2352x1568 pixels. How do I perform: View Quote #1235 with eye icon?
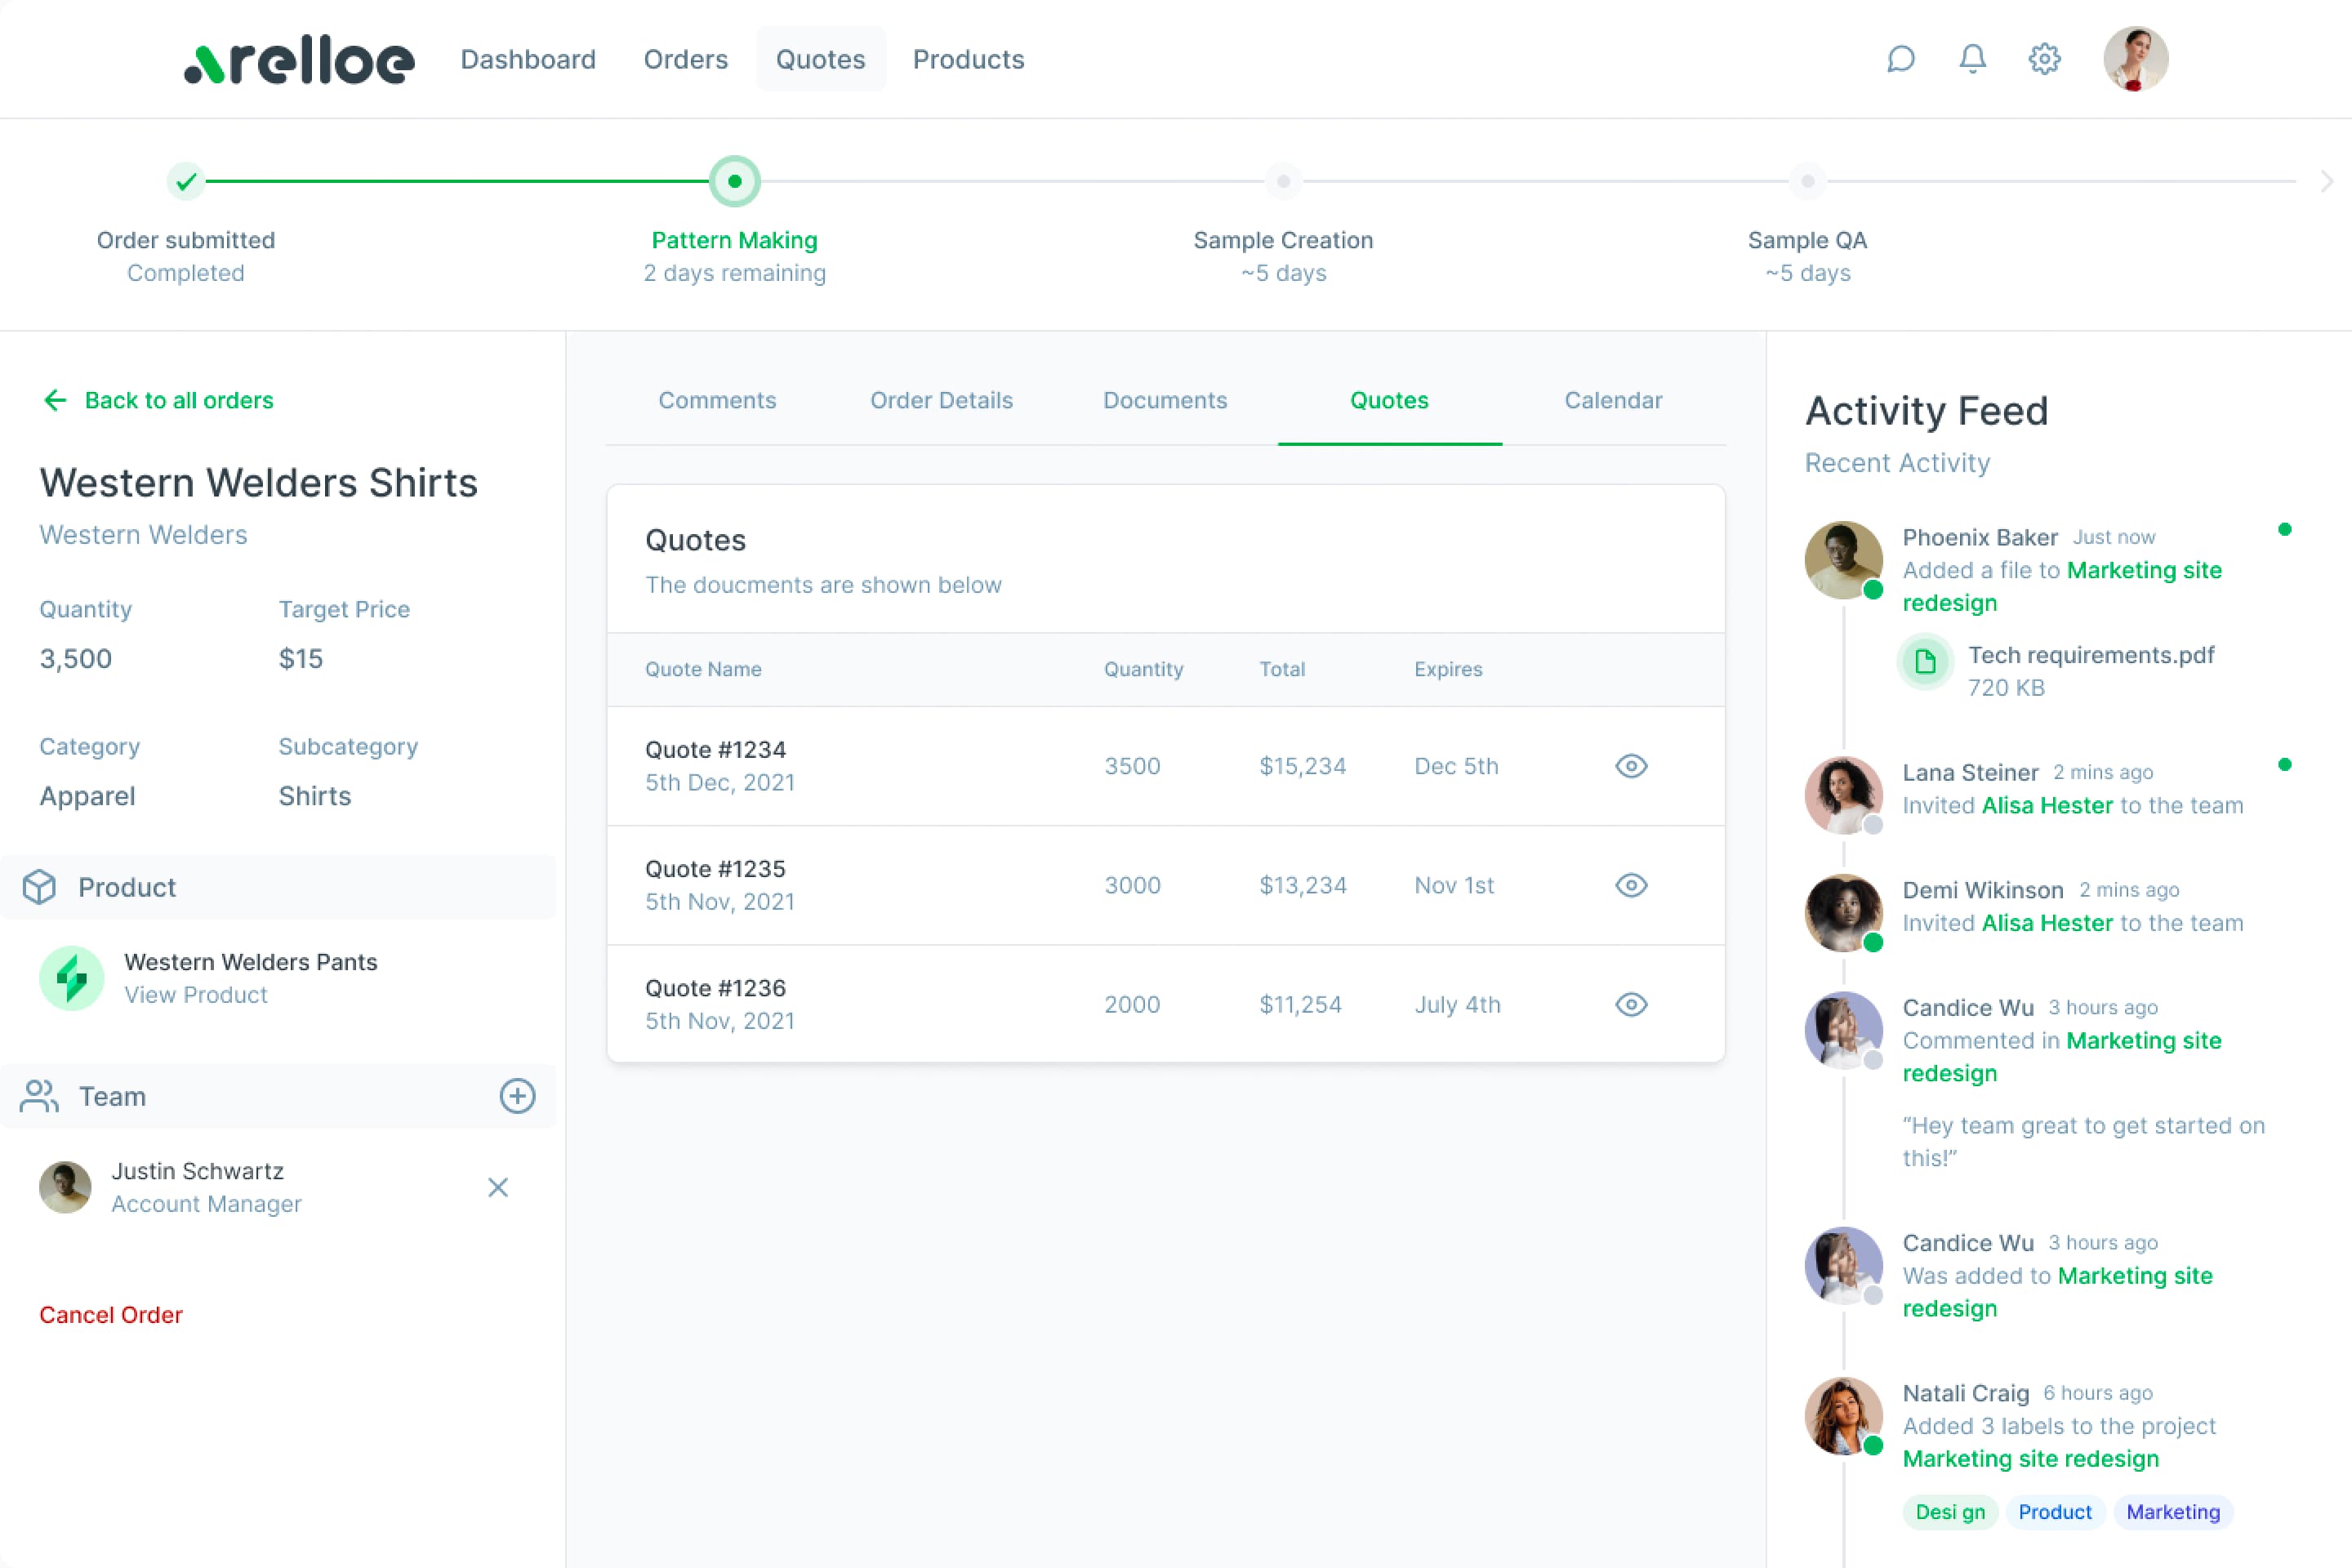[x=1631, y=885]
